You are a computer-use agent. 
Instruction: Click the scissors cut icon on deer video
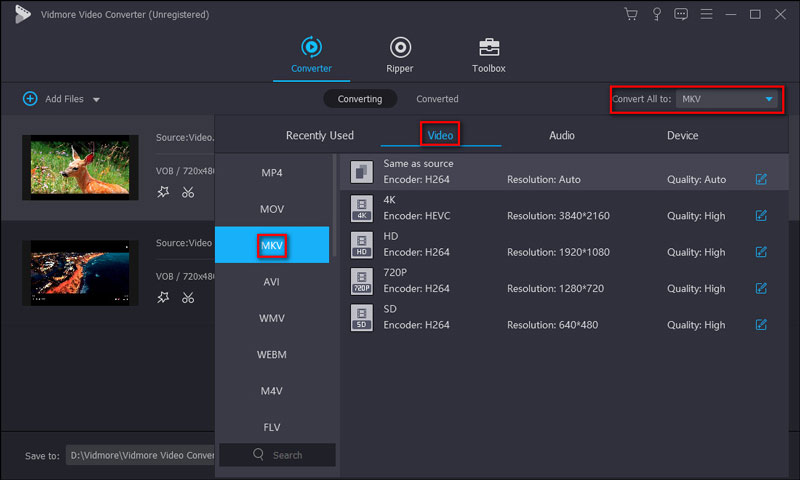[188, 192]
